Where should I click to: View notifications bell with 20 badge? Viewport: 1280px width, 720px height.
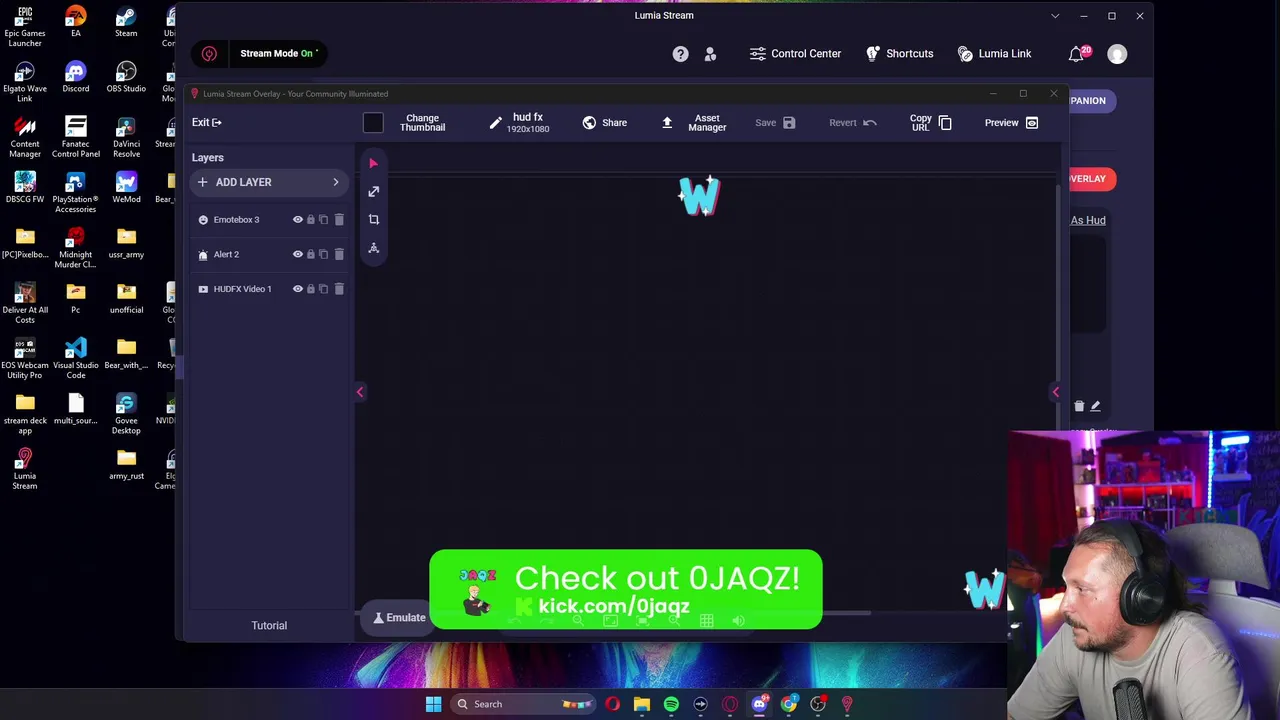pos(1078,54)
